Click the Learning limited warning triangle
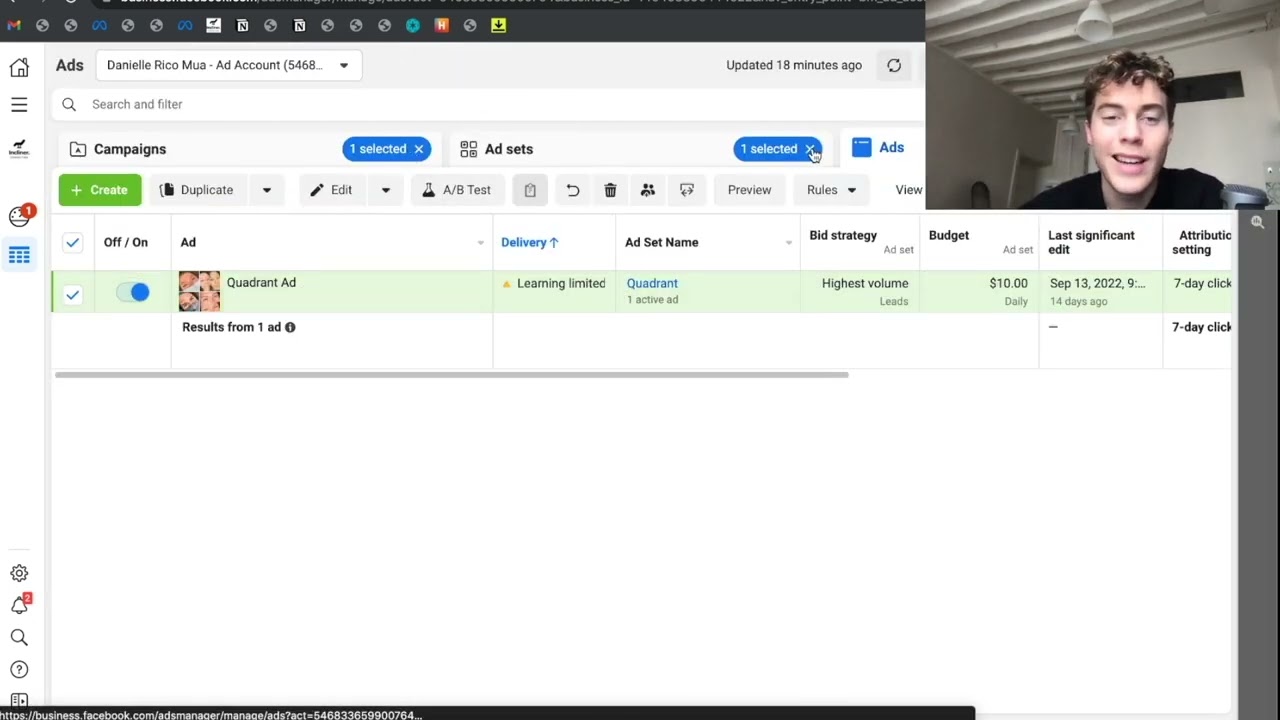The image size is (1280, 720). [x=506, y=284]
